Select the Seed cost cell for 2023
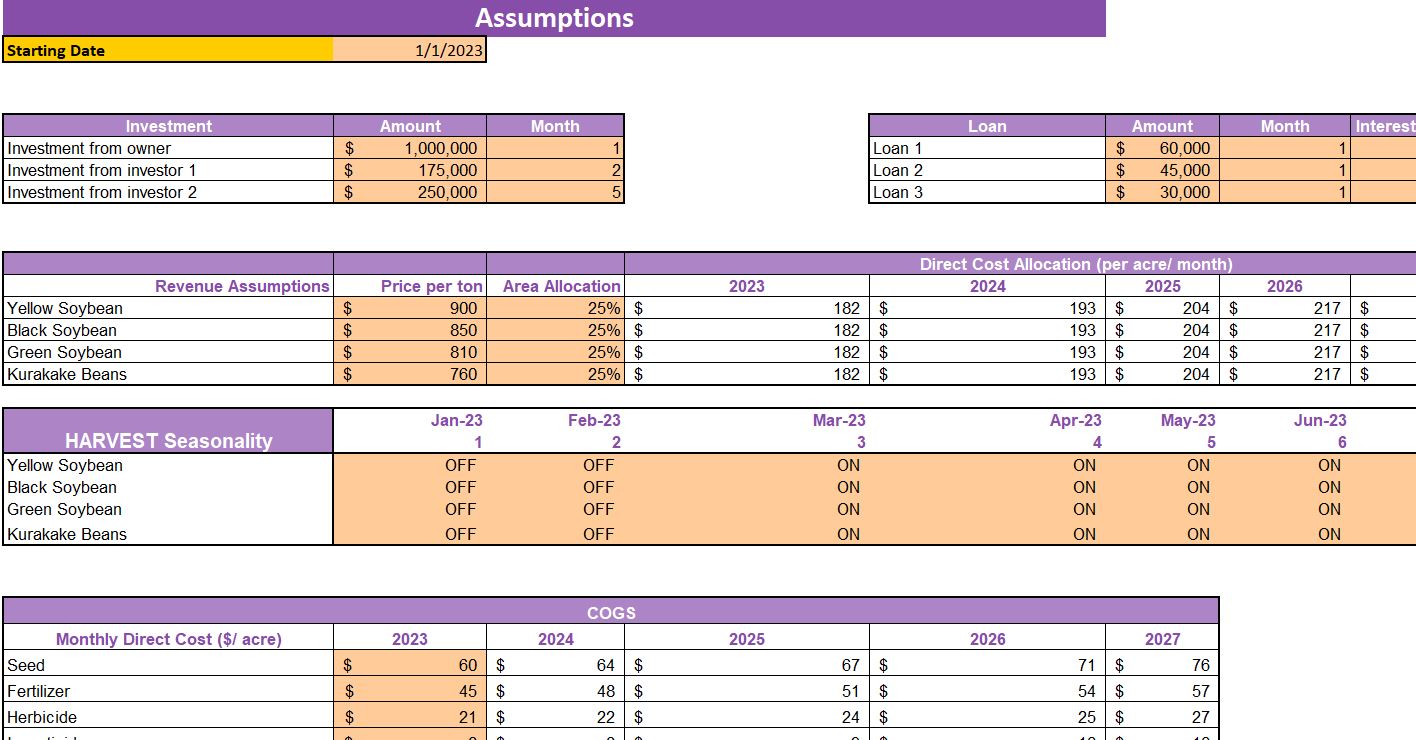Viewport: 1416px width, 740px height. click(x=410, y=664)
